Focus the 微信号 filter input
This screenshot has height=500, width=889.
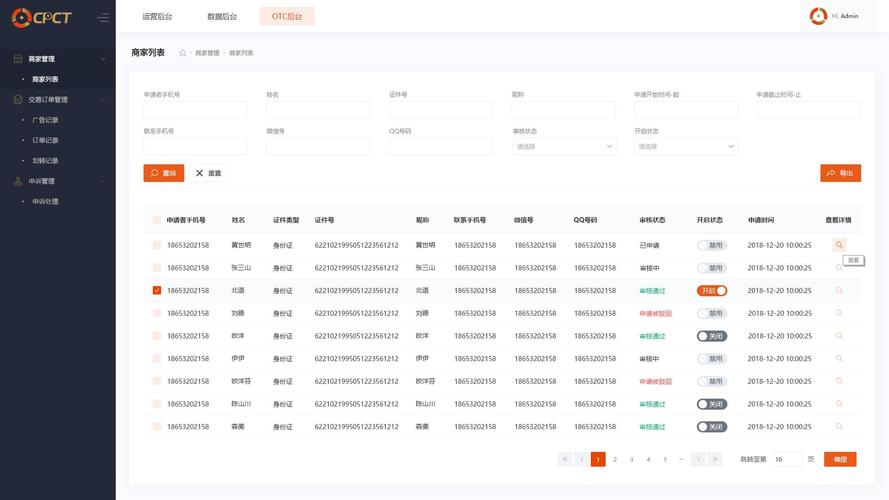[318, 146]
